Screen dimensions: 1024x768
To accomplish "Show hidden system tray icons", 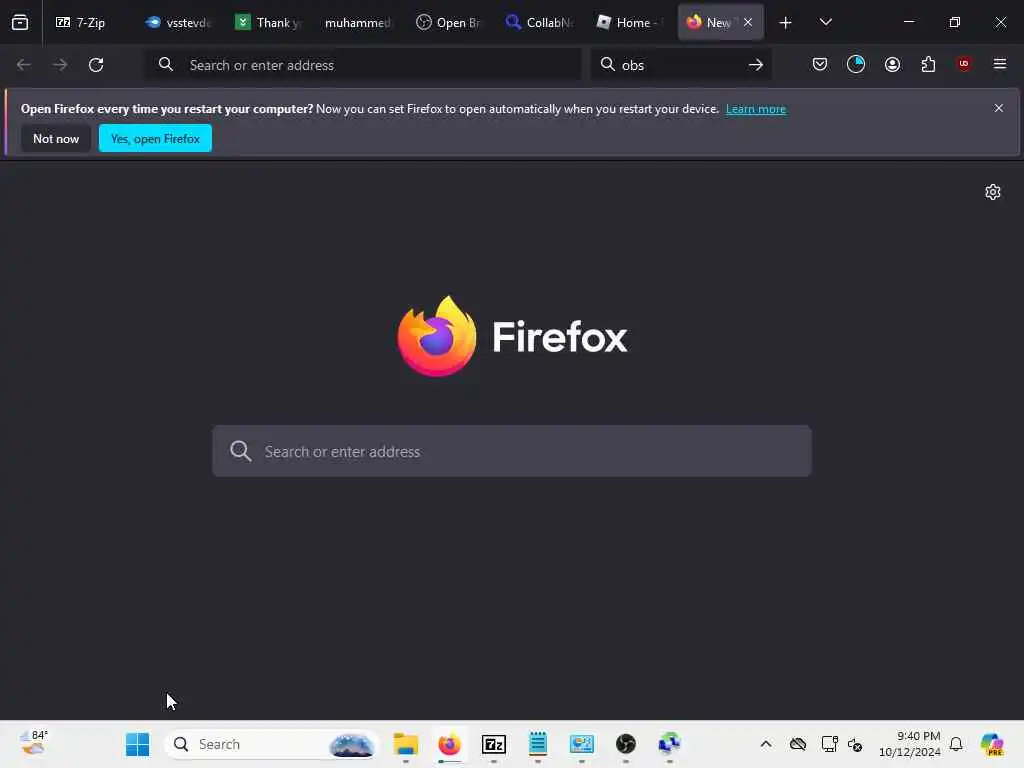I will [x=766, y=744].
